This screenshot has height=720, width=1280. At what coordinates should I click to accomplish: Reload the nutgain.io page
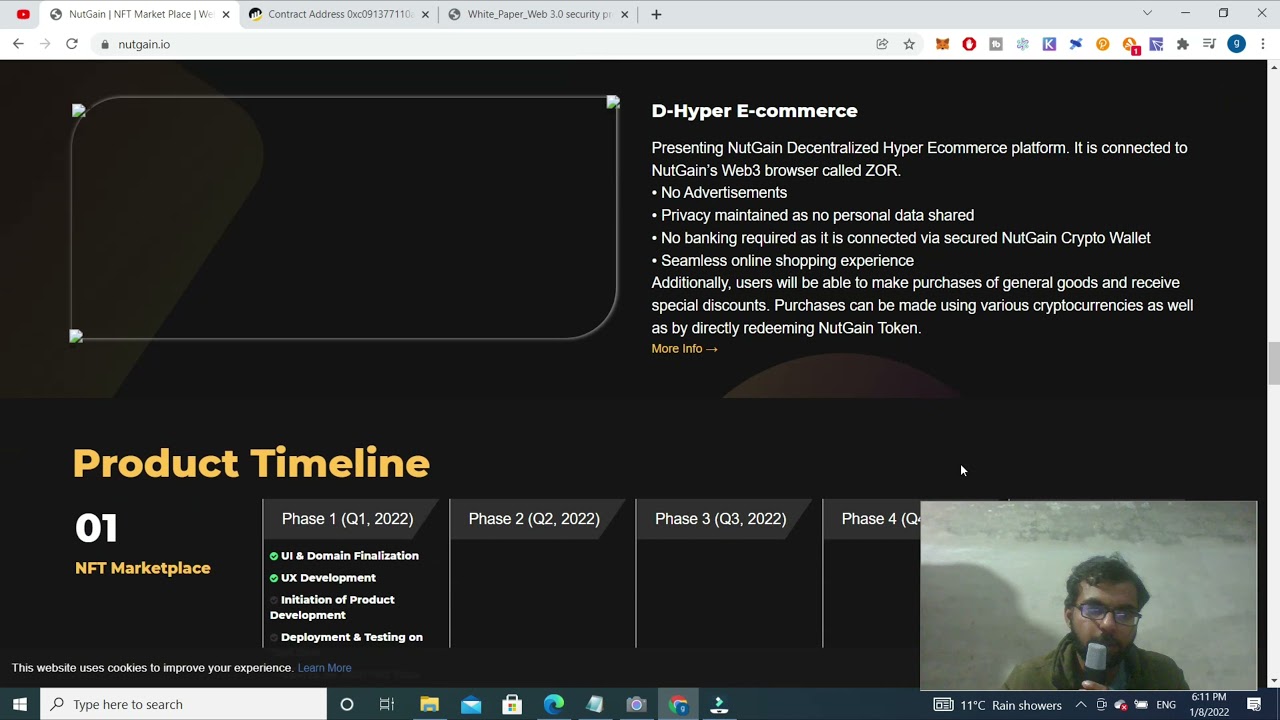72,44
